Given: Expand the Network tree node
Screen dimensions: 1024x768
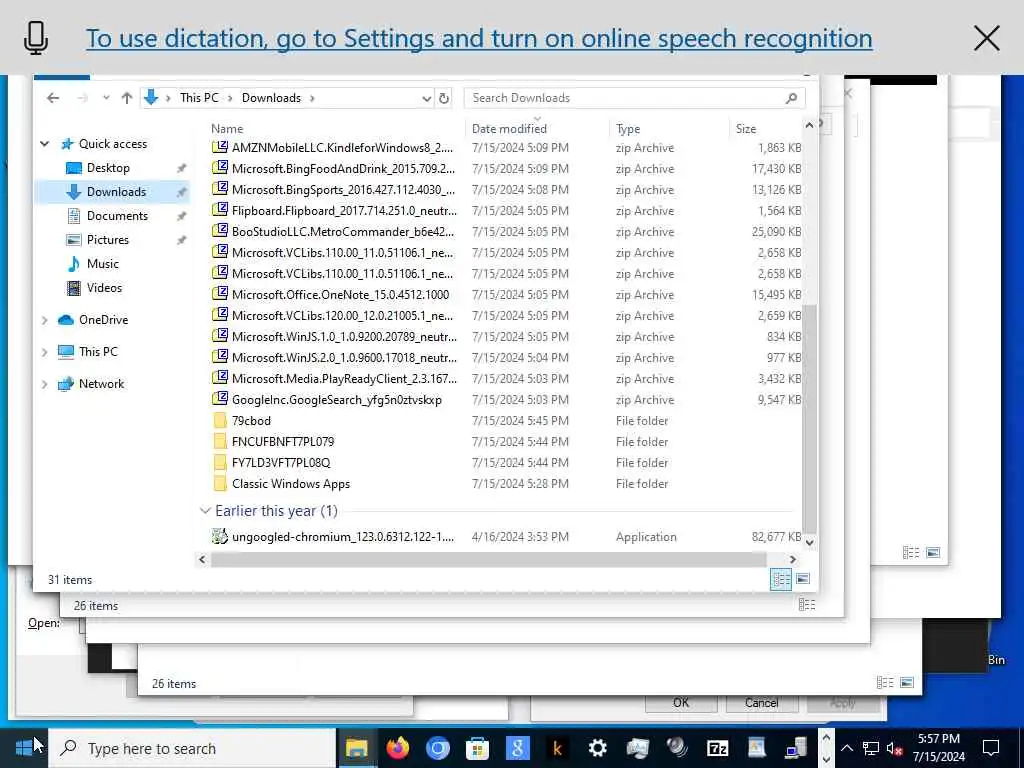Looking at the screenshot, I should tap(44, 384).
